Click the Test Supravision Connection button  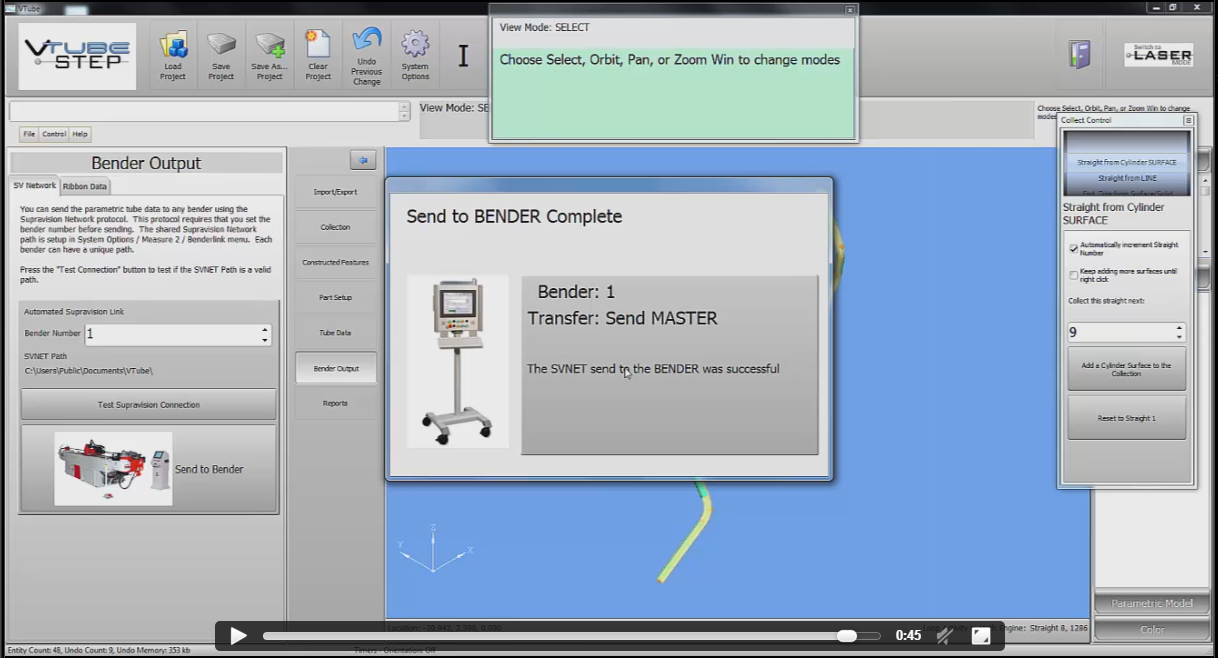pyautogui.click(x=148, y=405)
